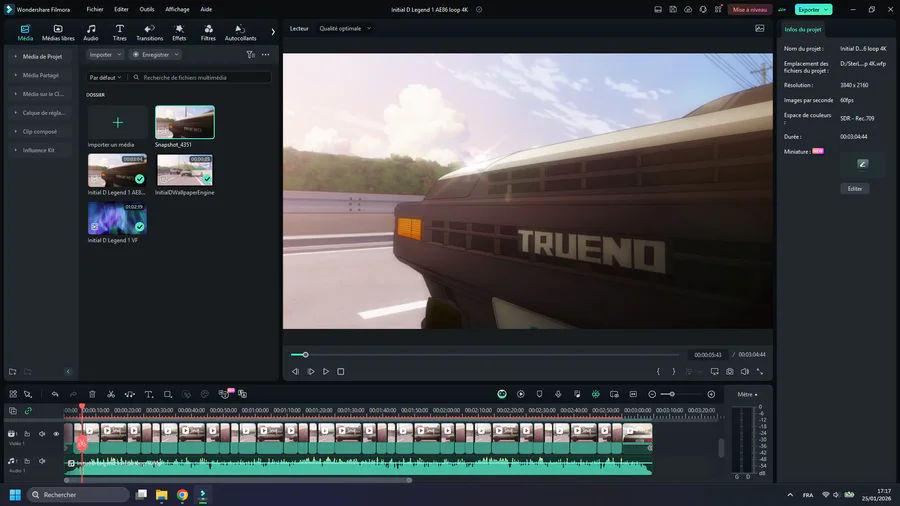Image resolution: width=900 pixels, height=506 pixels.
Task: Select the Snapshot_4351 media thumbnail
Action: click(x=185, y=122)
